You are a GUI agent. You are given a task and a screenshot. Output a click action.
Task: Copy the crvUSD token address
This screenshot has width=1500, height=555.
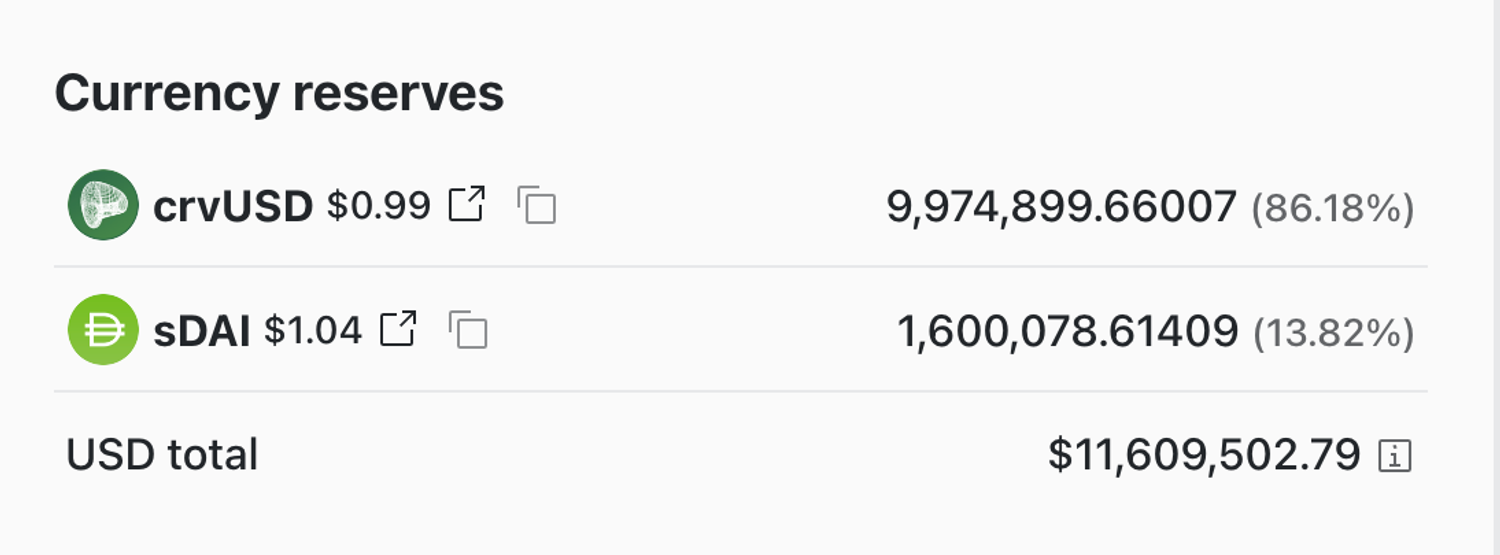(536, 205)
